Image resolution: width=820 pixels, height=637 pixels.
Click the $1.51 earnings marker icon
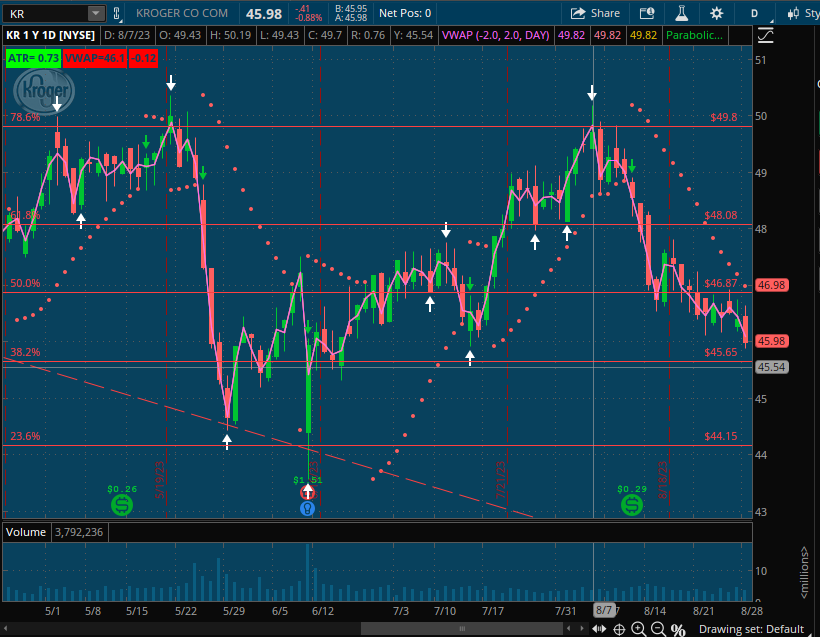click(308, 492)
